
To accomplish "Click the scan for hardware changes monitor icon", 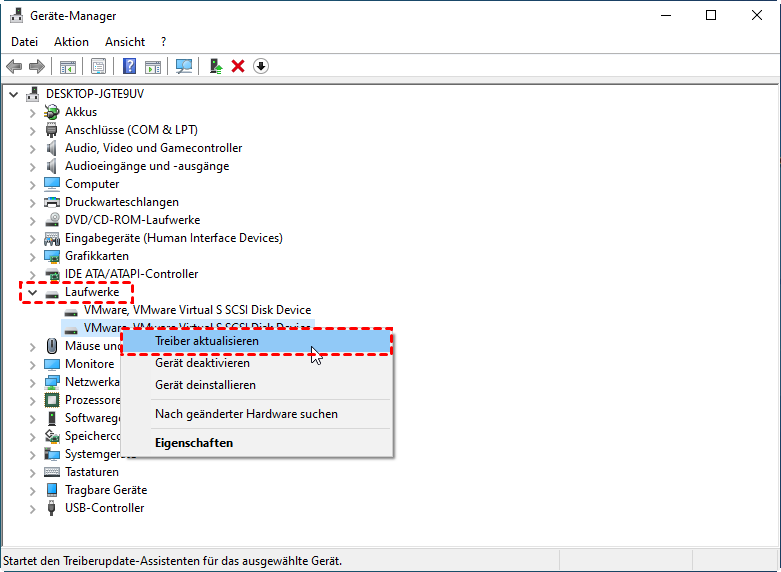I will pos(184,66).
